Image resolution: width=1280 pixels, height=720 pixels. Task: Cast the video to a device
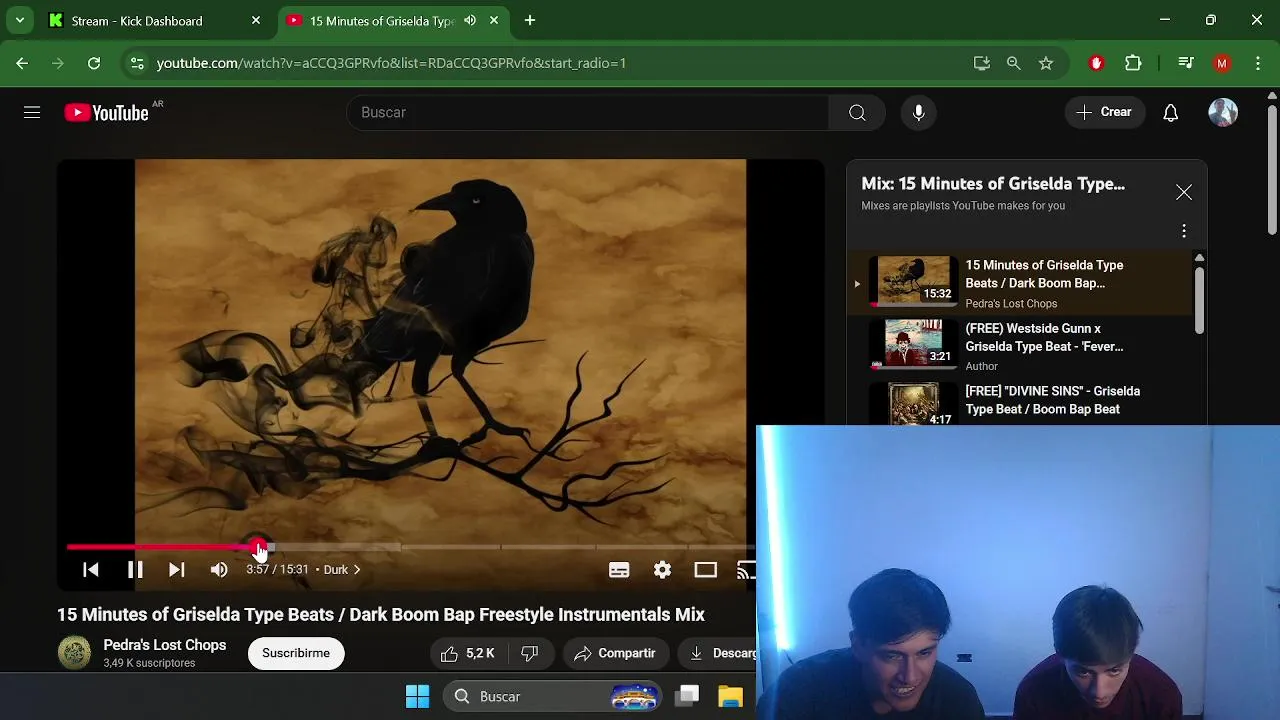tap(746, 570)
